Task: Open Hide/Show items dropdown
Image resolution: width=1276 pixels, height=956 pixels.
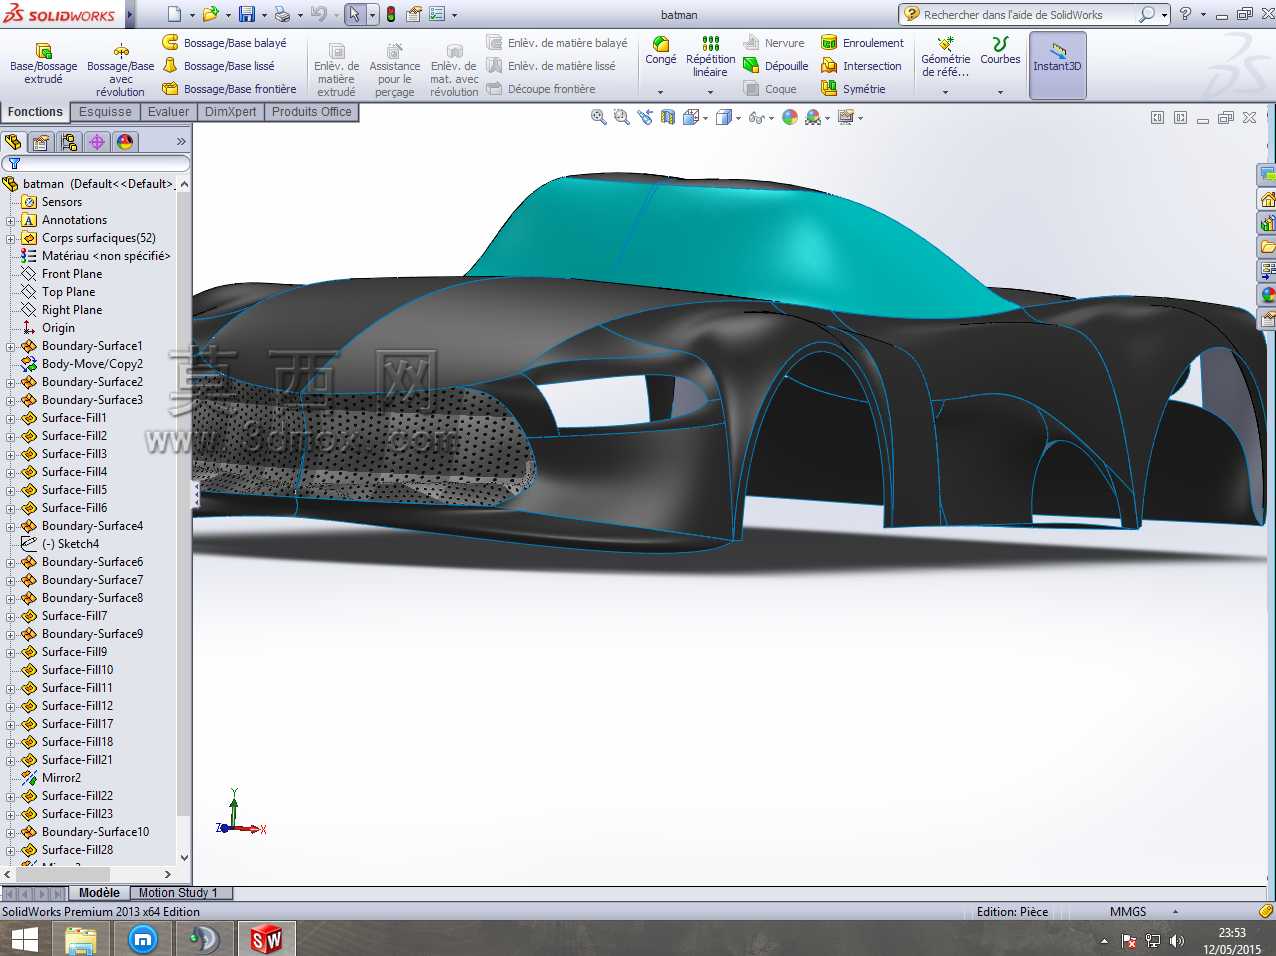Action: (x=772, y=118)
